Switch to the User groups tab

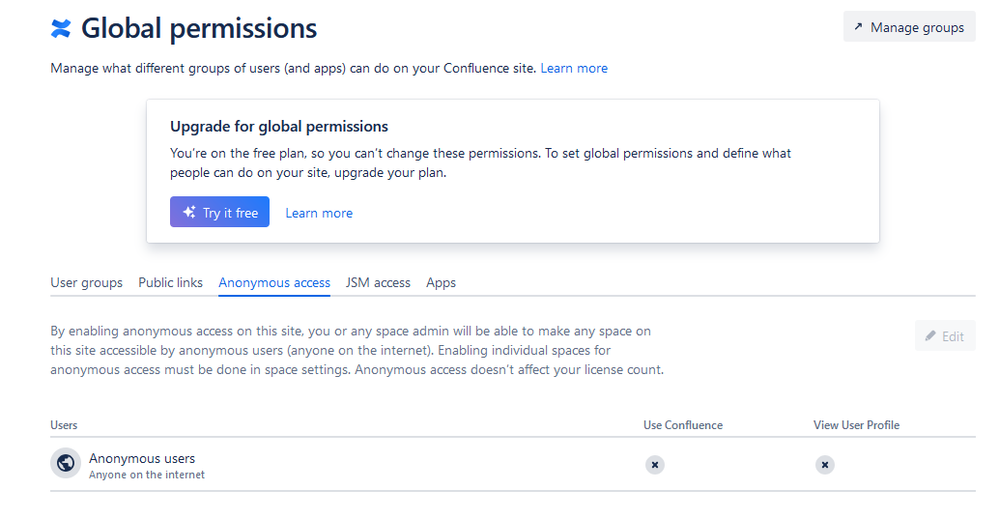click(86, 283)
